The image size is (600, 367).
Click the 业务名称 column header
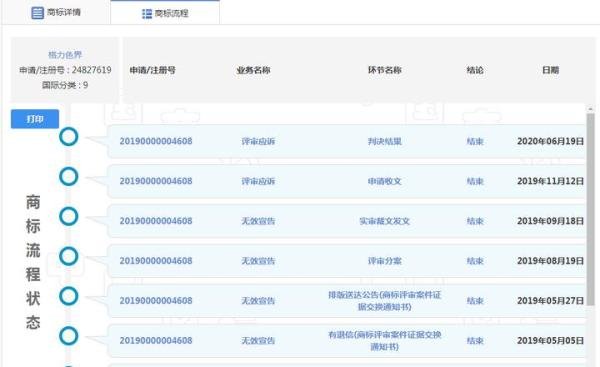[253, 70]
